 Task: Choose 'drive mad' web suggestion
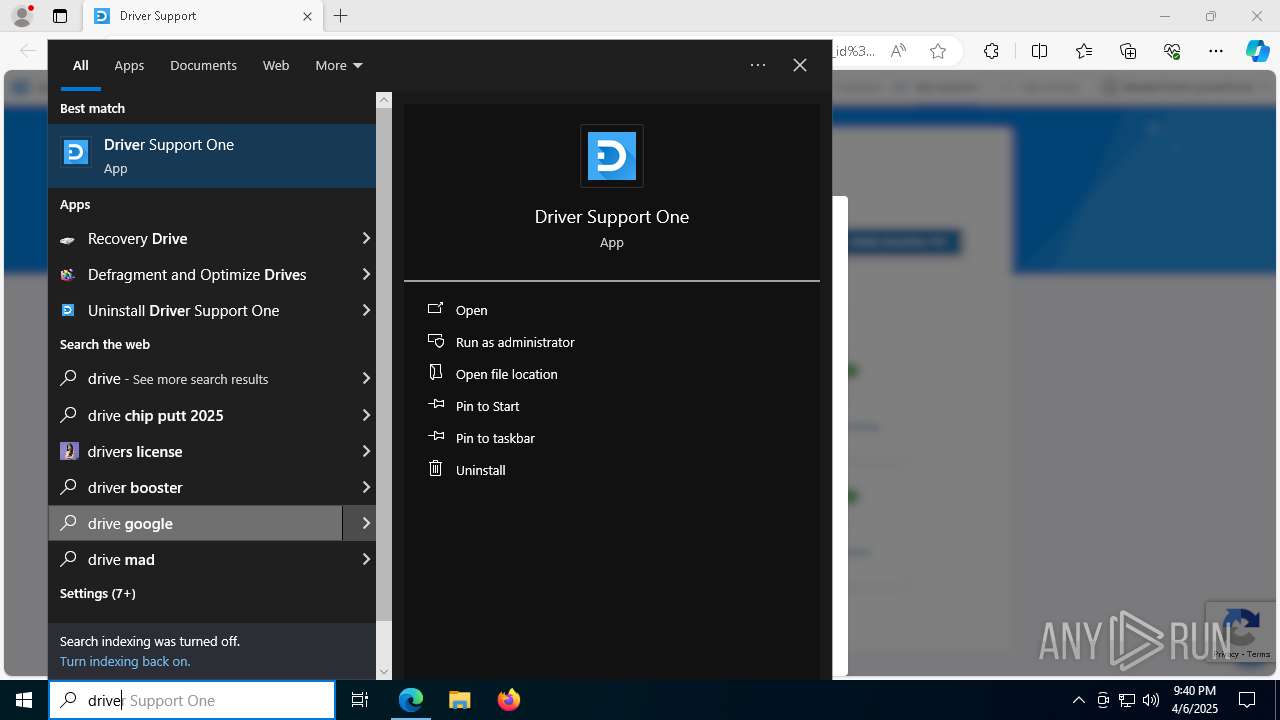(x=196, y=559)
